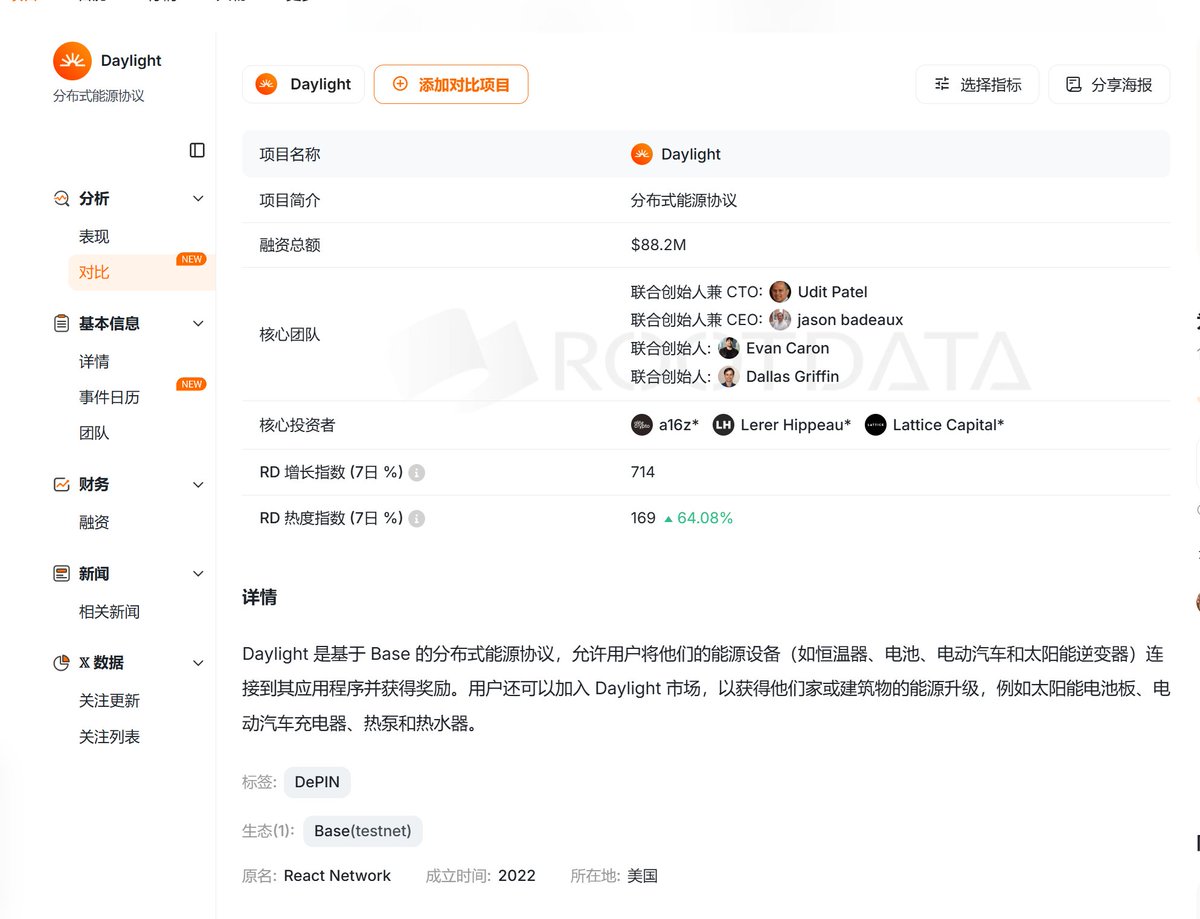
Task: Click the a16z investor logo
Action: [642, 425]
